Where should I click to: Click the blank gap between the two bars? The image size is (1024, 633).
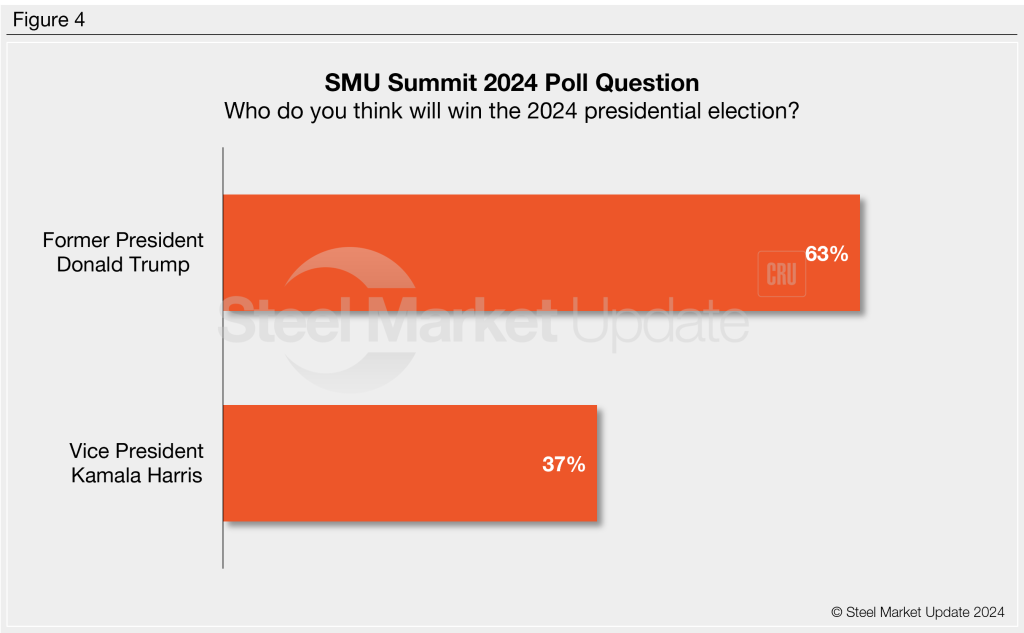[500, 358]
